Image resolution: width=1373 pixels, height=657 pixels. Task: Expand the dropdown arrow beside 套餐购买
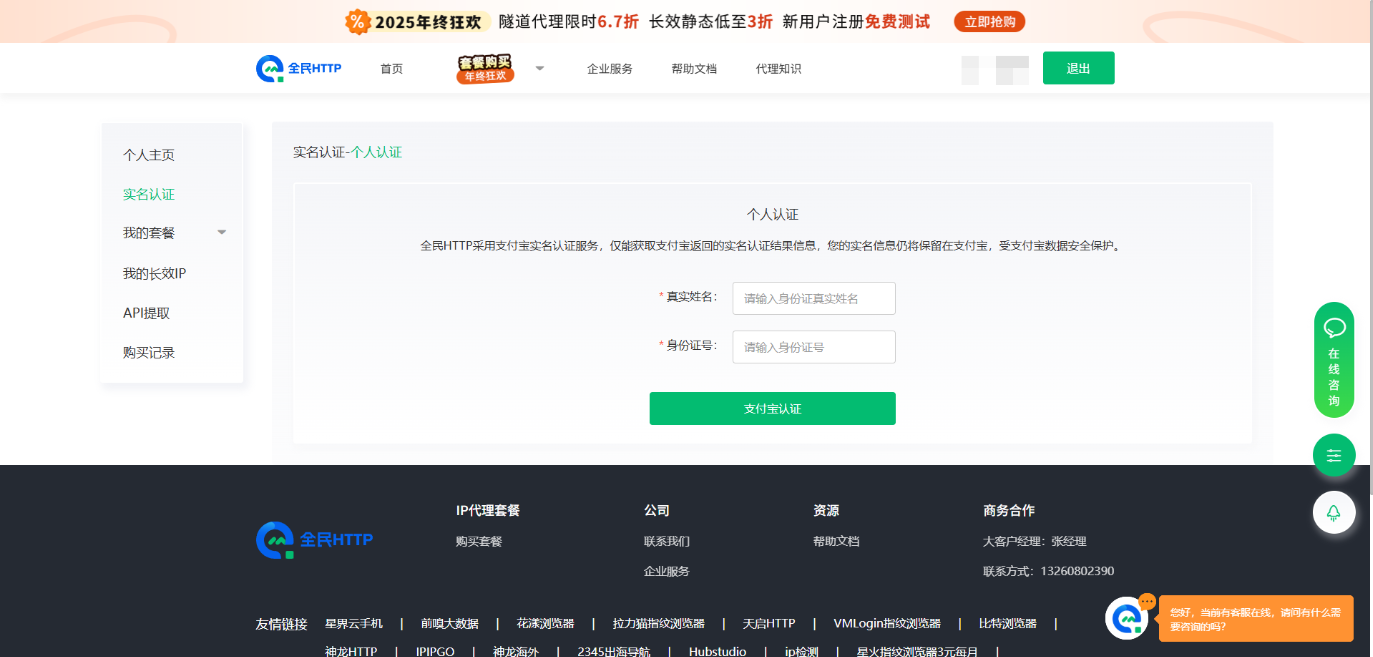(540, 69)
